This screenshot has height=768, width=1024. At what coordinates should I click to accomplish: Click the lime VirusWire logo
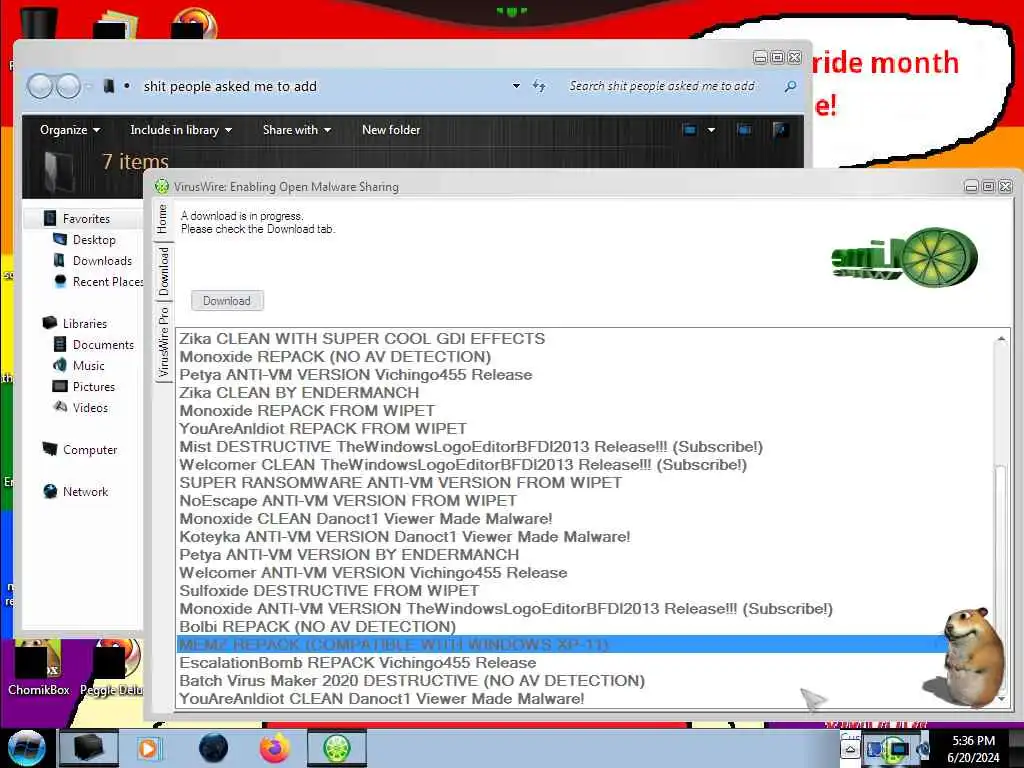[x=905, y=257]
